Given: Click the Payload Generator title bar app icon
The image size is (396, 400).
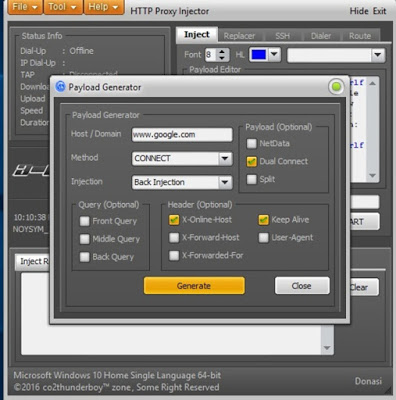Looking at the screenshot, I should [x=60, y=87].
